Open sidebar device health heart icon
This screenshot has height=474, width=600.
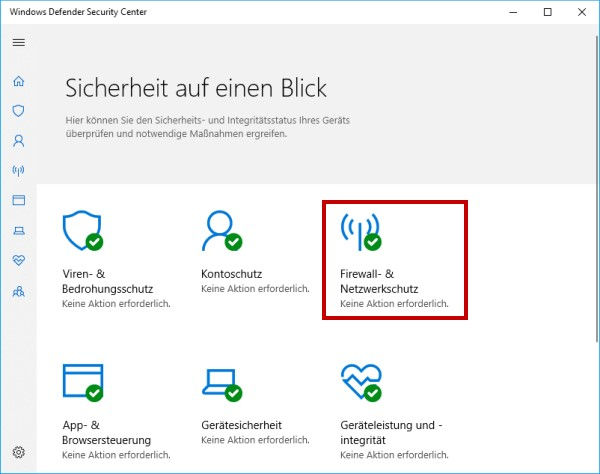19,261
